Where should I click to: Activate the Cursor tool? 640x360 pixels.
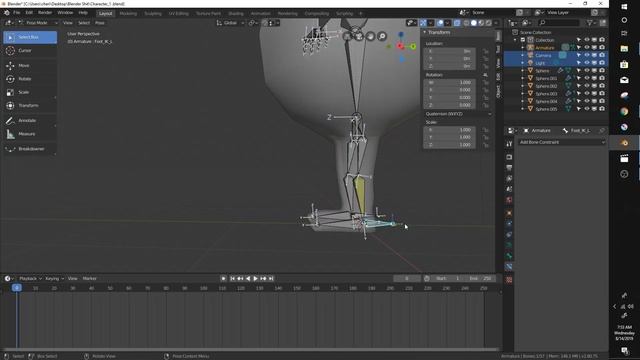click(x=30, y=51)
